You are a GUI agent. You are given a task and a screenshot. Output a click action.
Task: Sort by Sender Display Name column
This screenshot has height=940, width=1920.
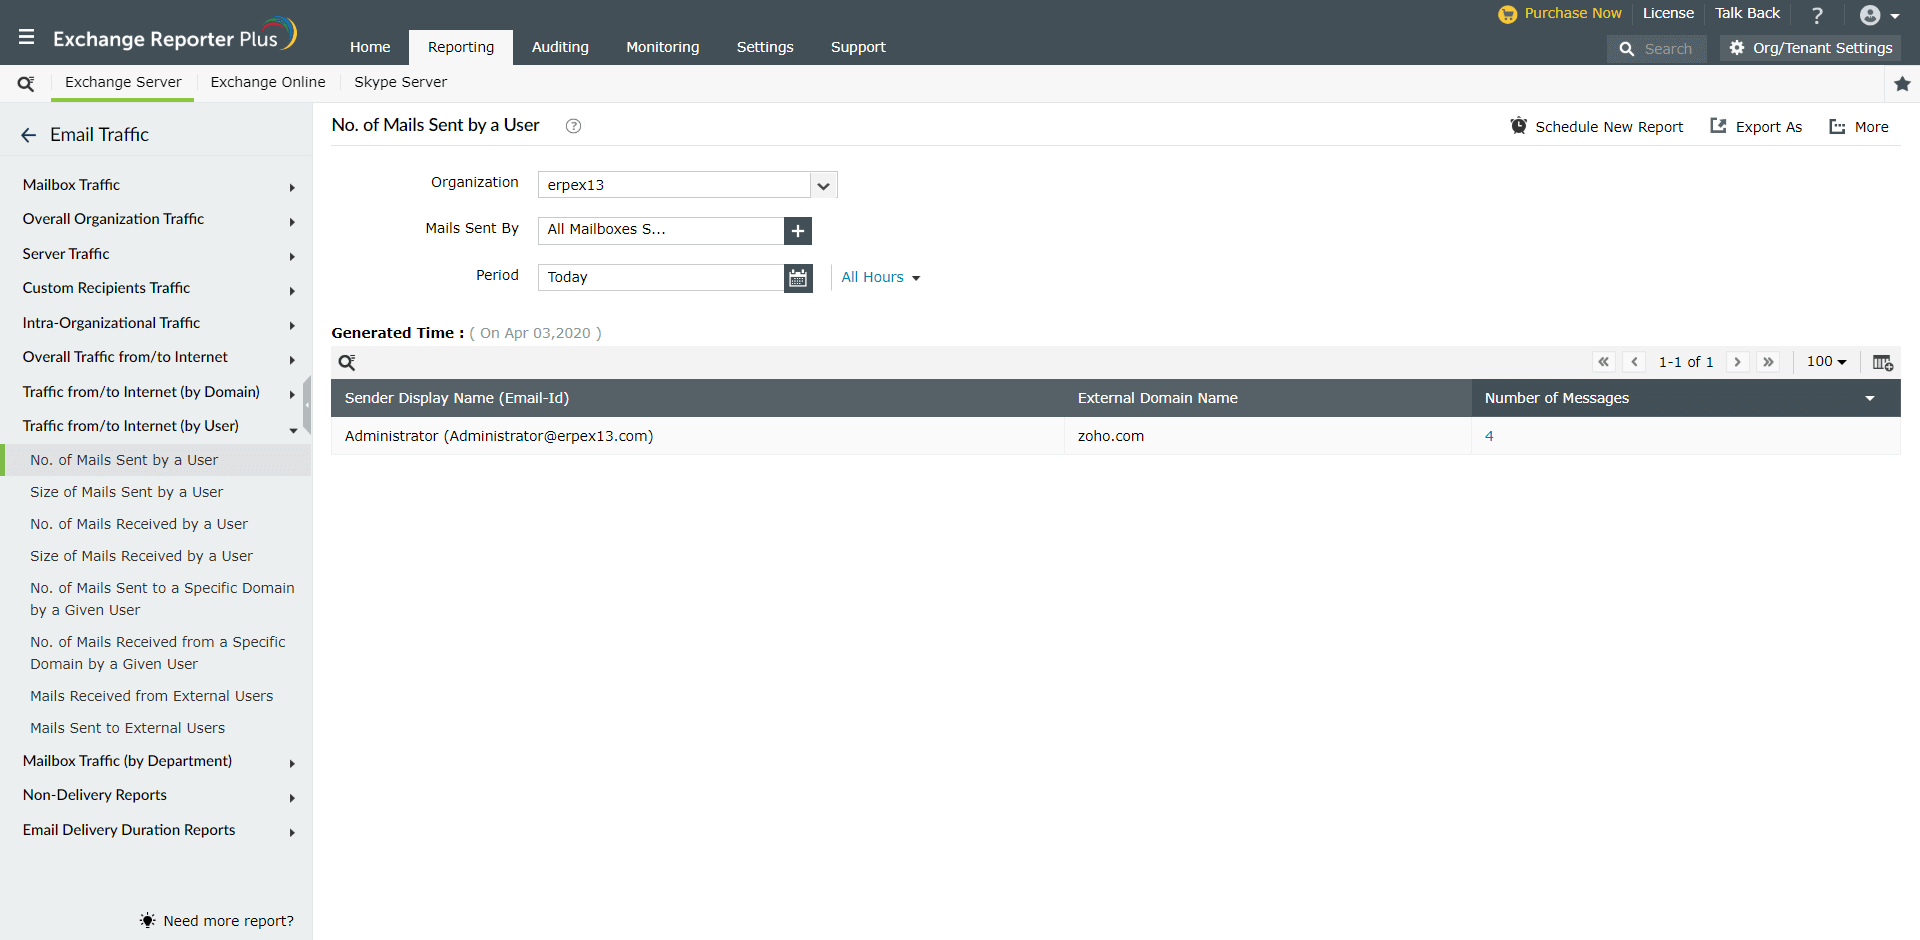tap(457, 398)
